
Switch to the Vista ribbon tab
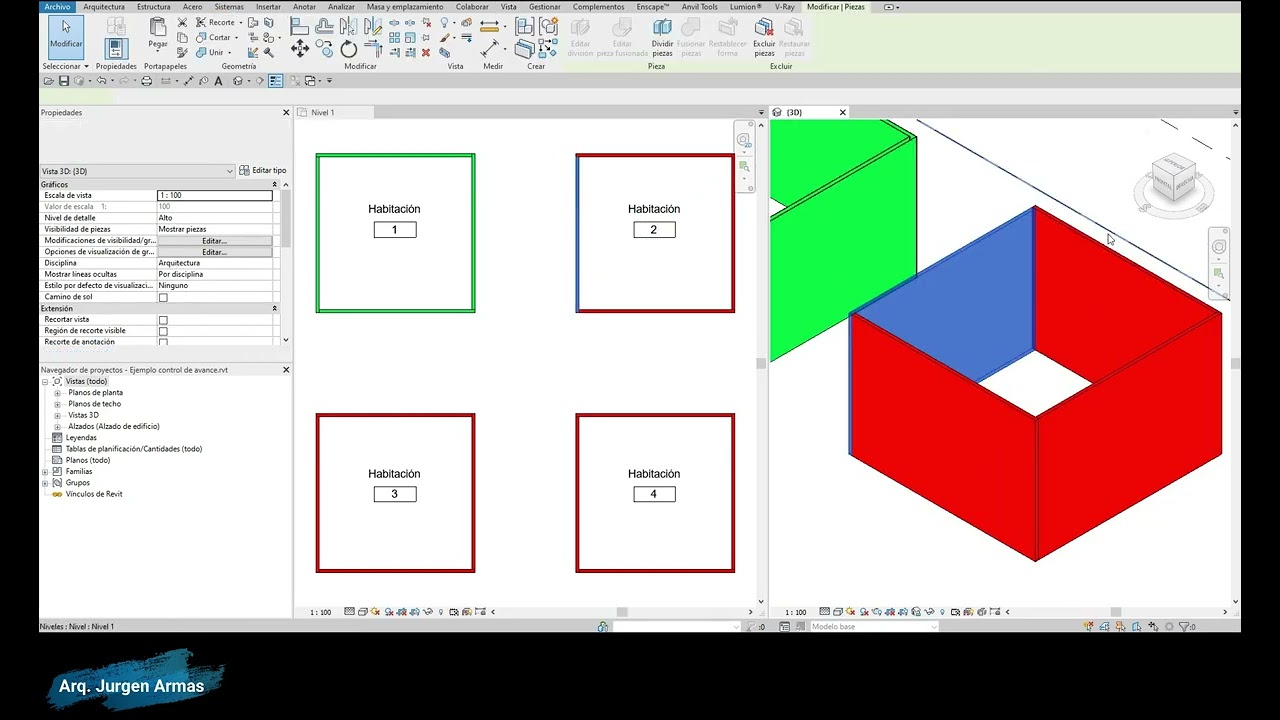coord(509,6)
